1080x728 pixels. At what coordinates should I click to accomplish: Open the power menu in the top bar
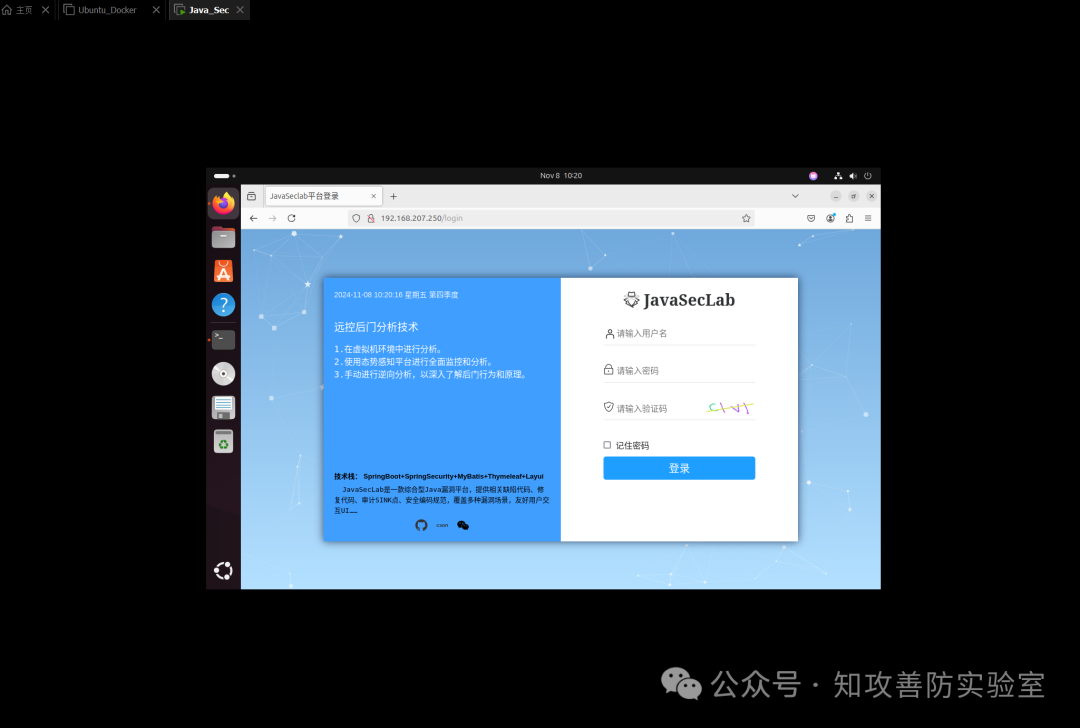click(x=867, y=176)
